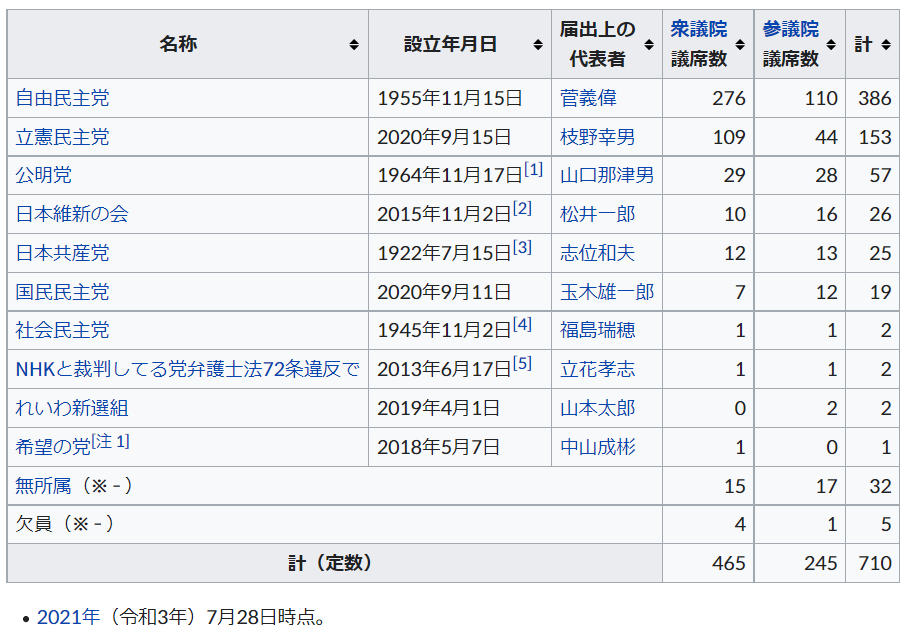Open the 立憲民主党 party link
This screenshot has height=631, width=905.
click(62, 137)
